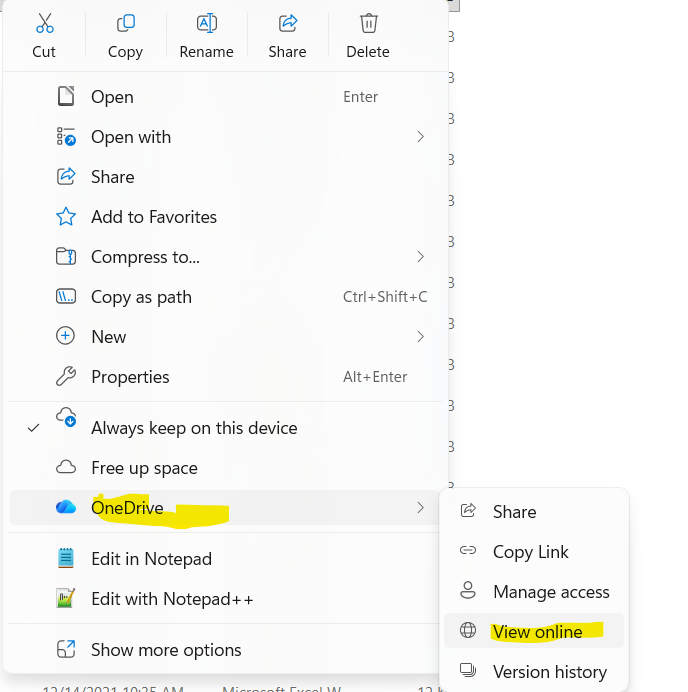The image size is (688, 692).
Task: Click the cloud download icon for Always keep
Action: click(66, 417)
